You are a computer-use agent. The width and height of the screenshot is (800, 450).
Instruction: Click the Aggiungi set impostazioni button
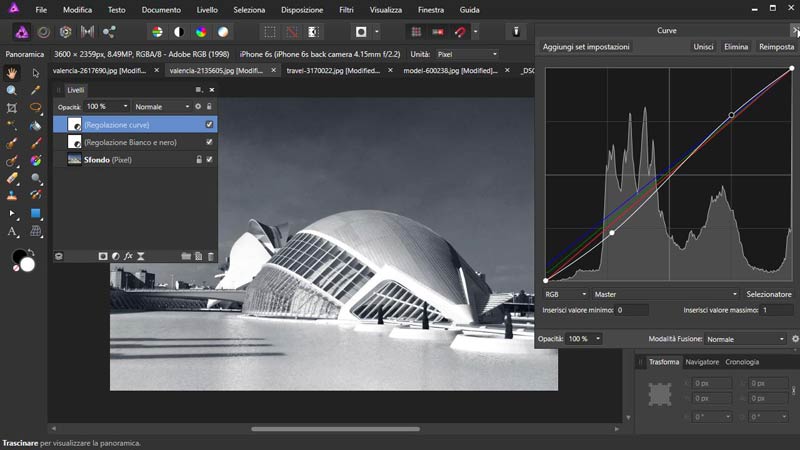coord(586,46)
